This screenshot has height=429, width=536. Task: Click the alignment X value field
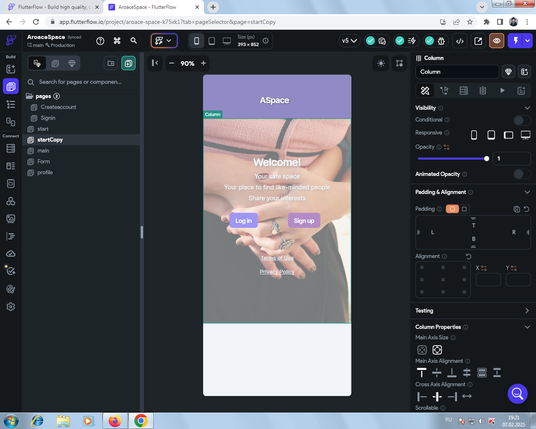point(488,280)
